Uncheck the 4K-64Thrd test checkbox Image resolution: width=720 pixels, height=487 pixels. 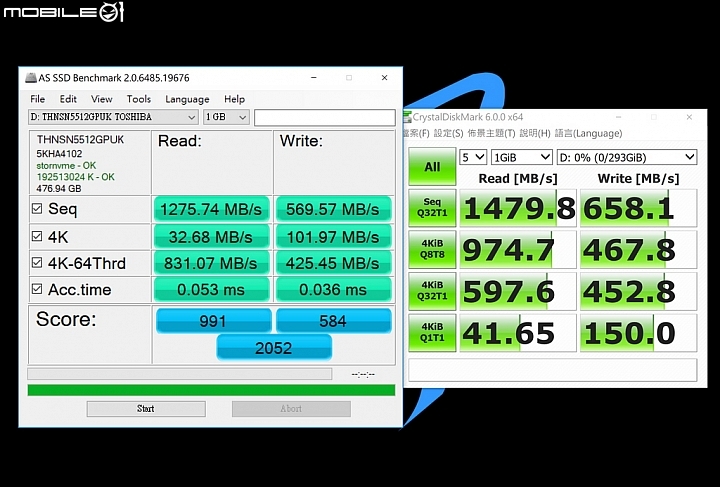[37, 263]
